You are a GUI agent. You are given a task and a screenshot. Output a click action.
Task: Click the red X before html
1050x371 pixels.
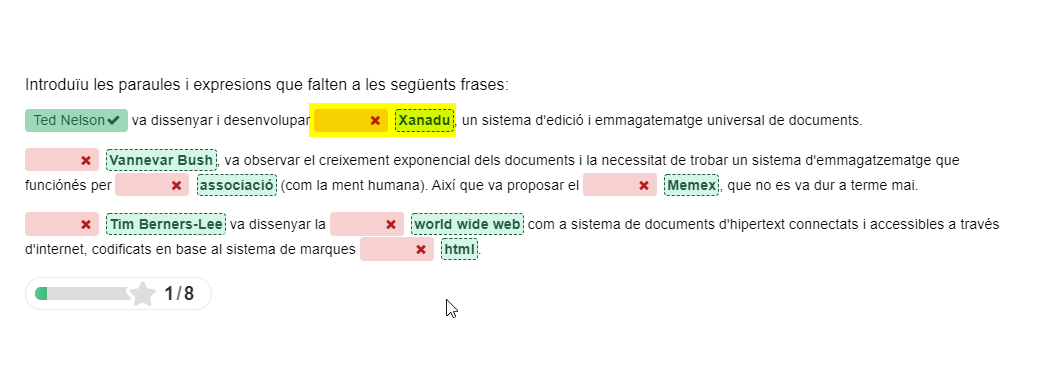(421, 250)
